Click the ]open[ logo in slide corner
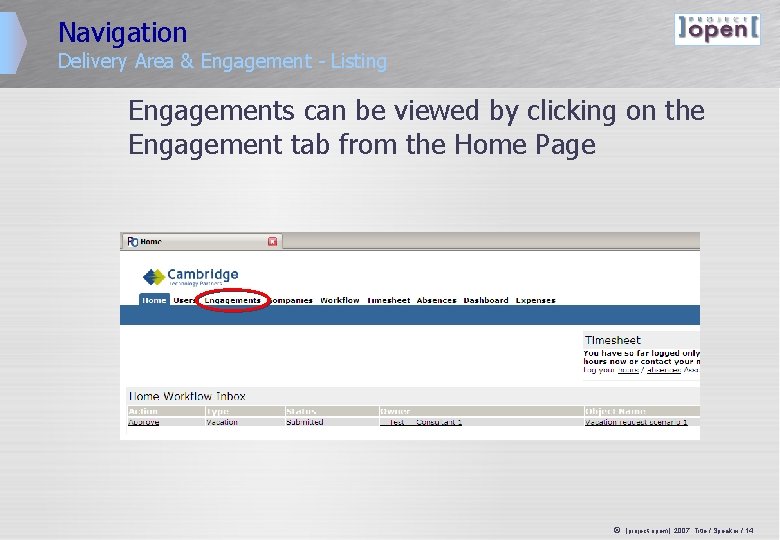 point(717,29)
